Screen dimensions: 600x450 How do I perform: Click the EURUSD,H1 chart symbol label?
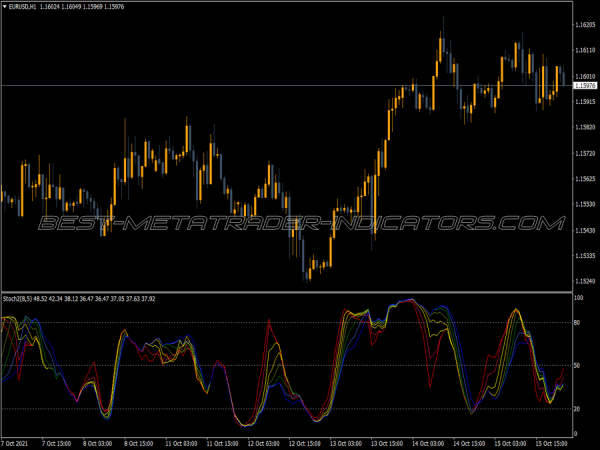pyautogui.click(x=22, y=7)
